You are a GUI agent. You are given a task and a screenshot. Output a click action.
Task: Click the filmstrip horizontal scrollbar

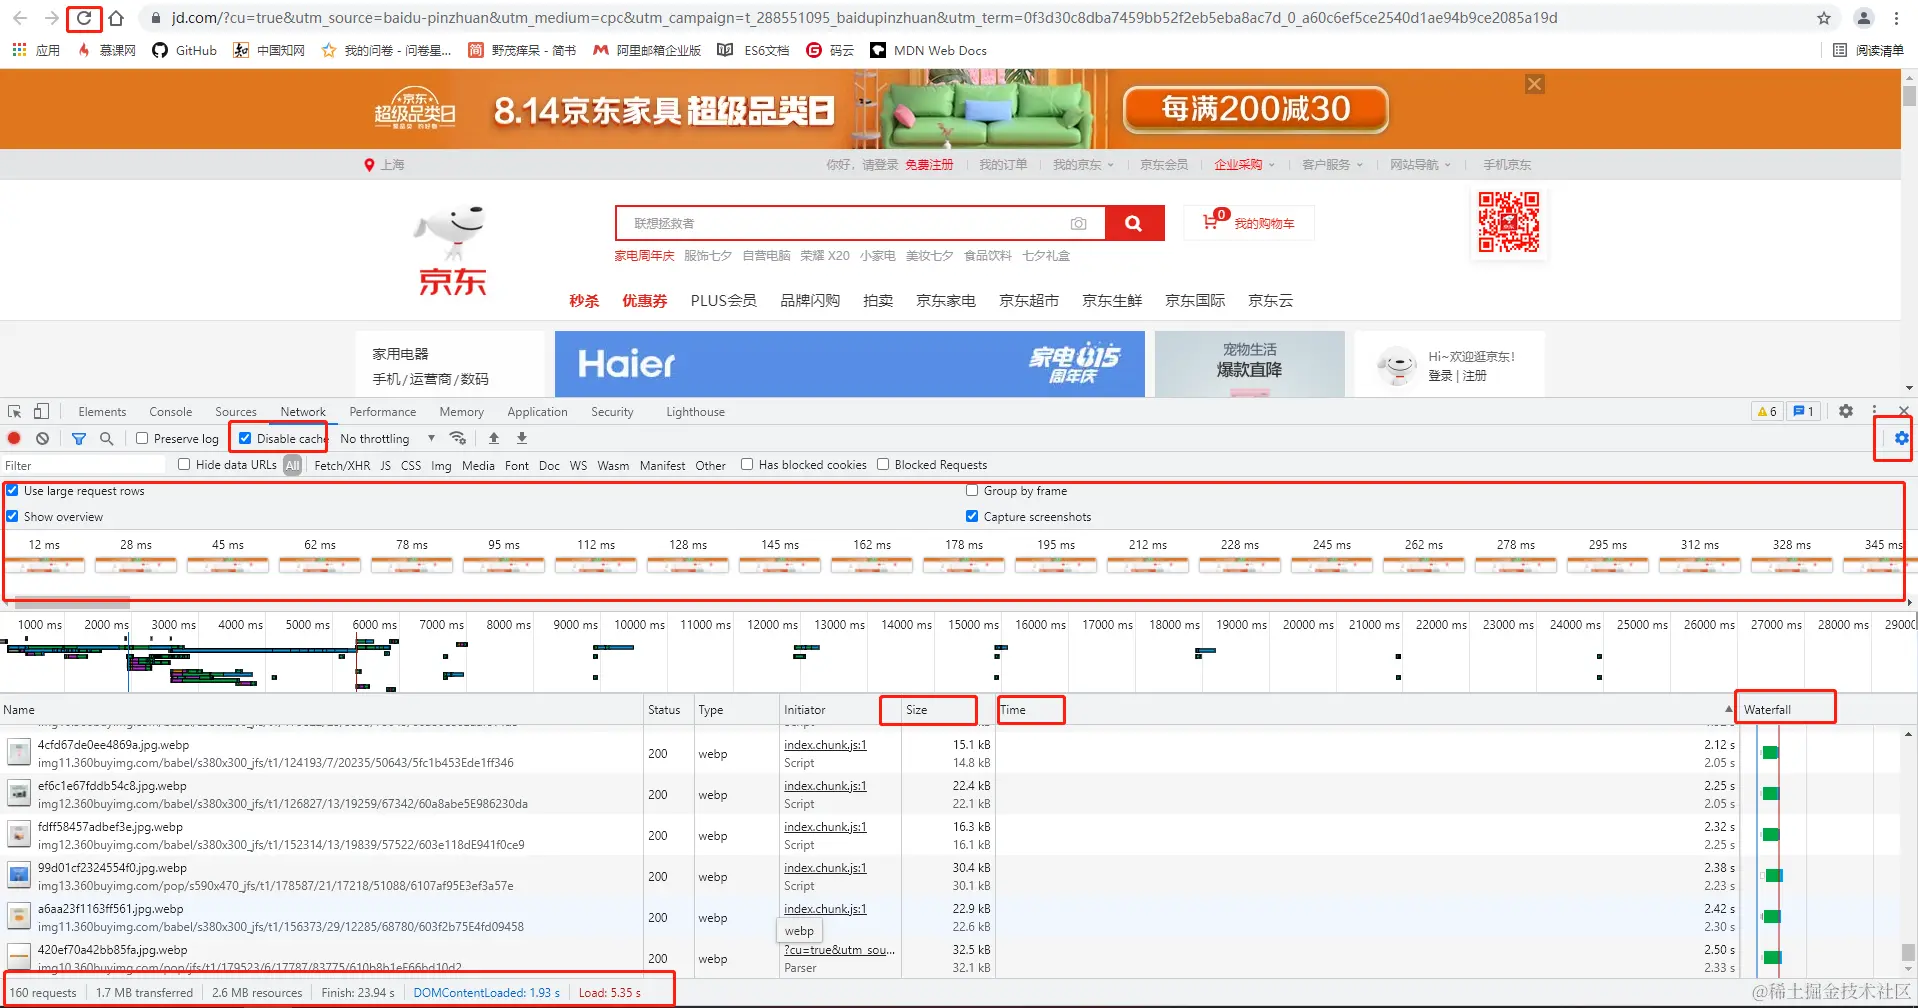click(x=73, y=602)
